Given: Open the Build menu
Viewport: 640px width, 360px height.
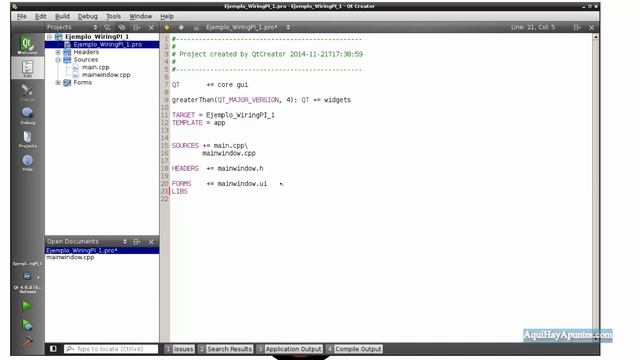Looking at the screenshot, I should pos(62,16).
